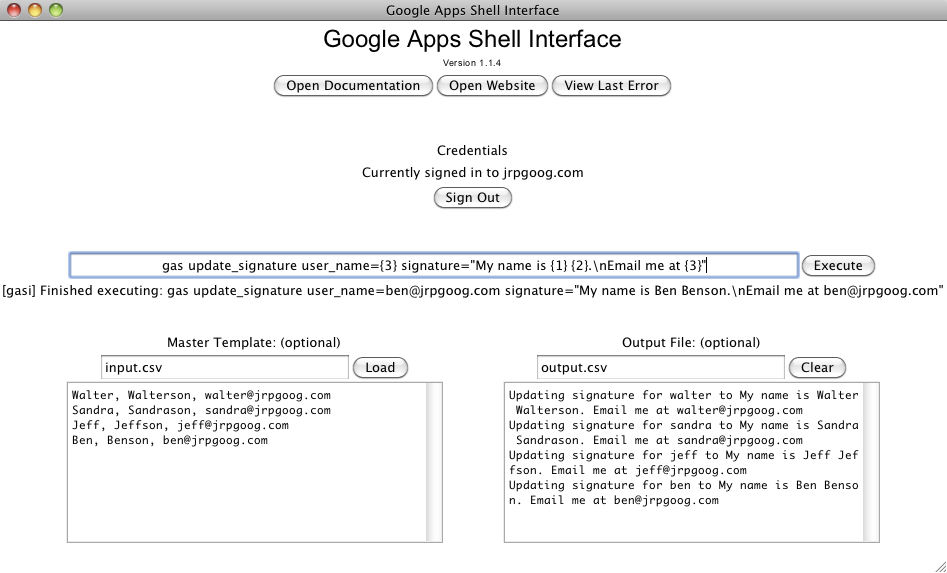The height and width of the screenshot is (573, 947).
Task: View the last error
Action: click(611, 86)
